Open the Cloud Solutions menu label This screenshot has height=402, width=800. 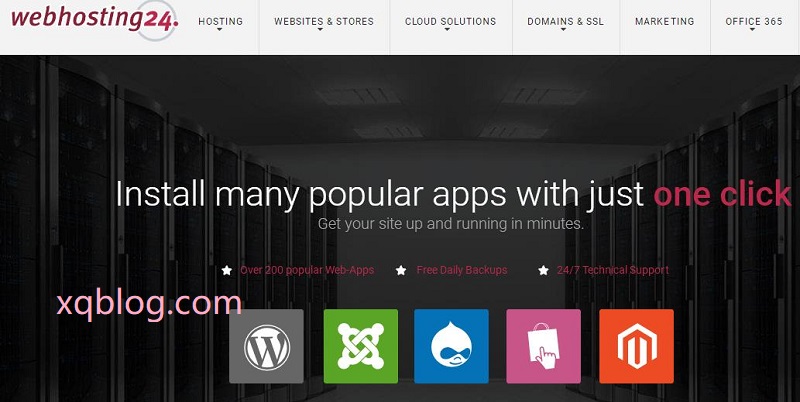[x=451, y=21]
